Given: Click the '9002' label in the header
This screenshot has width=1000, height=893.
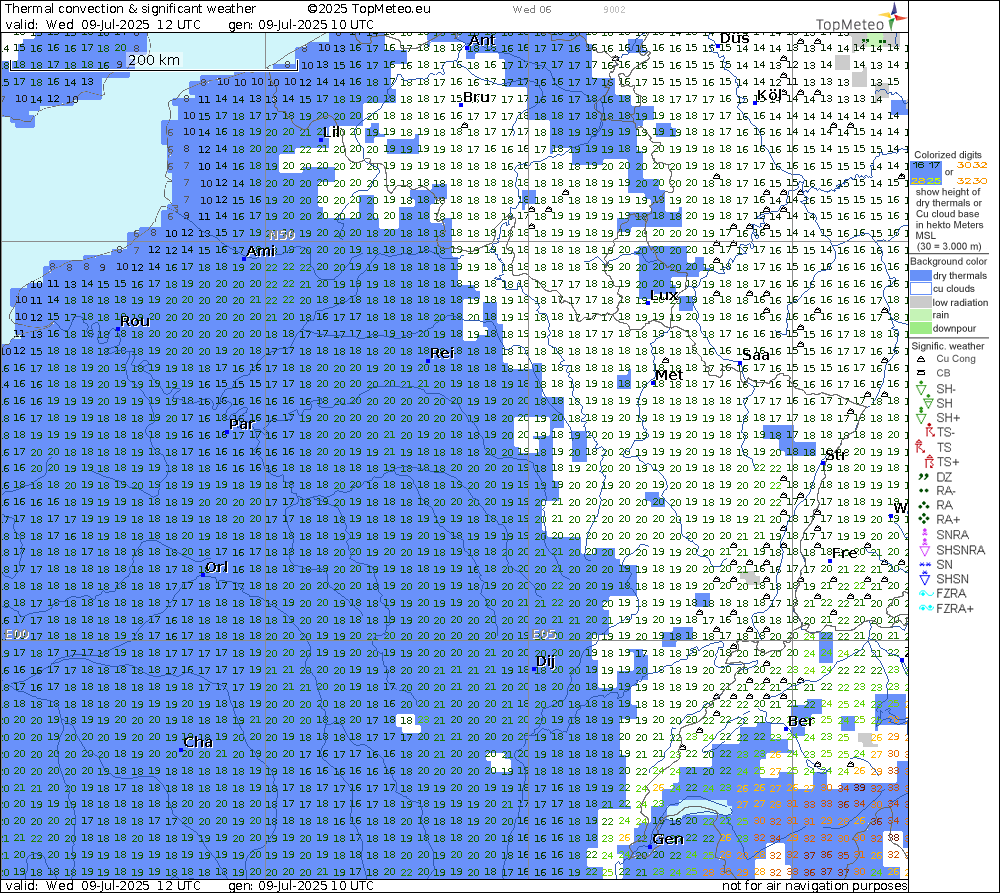Looking at the screenshot, I should [x=614, y=10].
